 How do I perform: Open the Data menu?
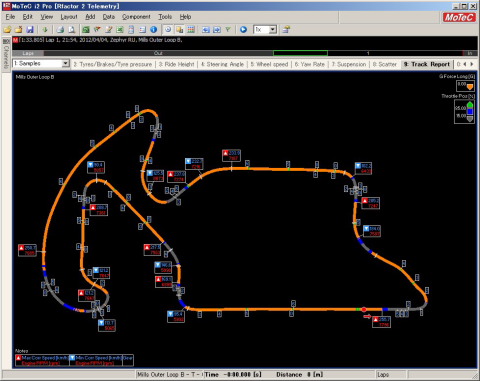coord(108,17)
